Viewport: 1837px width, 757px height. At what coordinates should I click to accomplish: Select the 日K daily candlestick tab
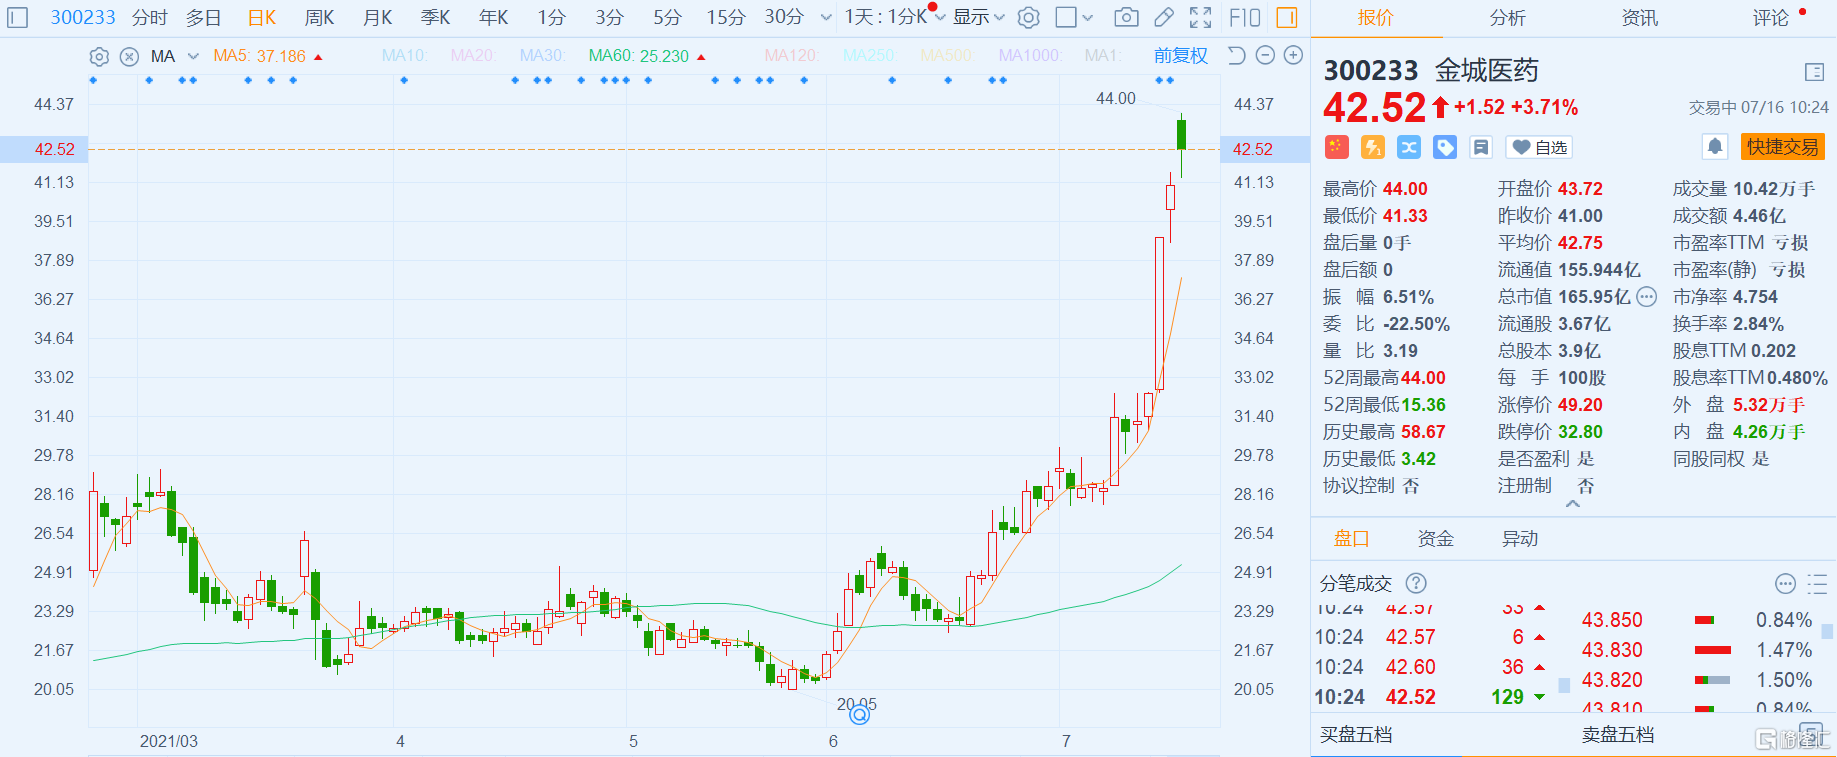(262, 17)
